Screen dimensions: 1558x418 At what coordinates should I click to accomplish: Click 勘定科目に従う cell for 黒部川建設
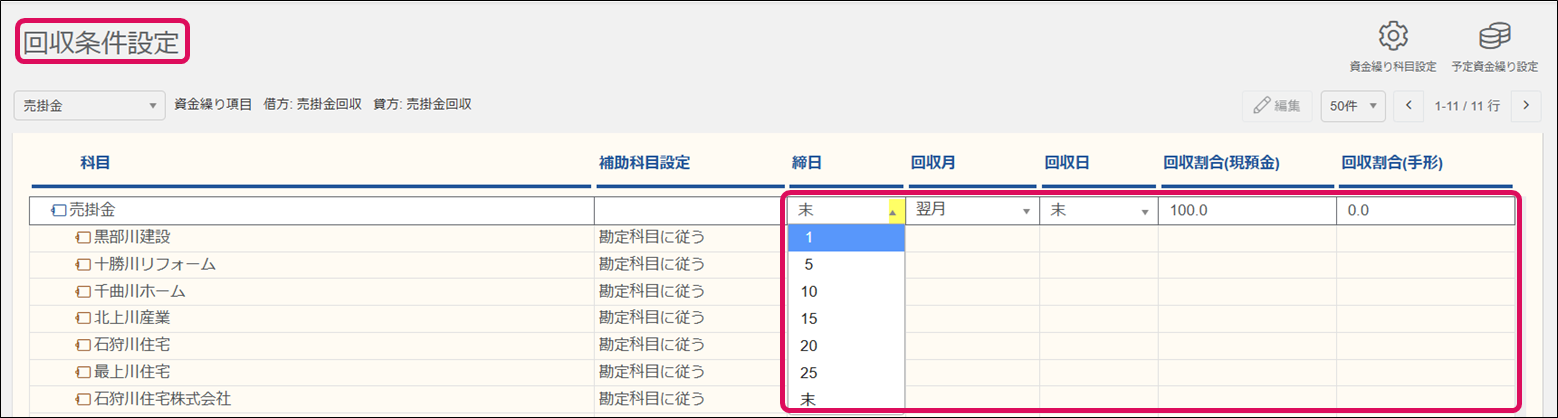click(x=690, y=238)
